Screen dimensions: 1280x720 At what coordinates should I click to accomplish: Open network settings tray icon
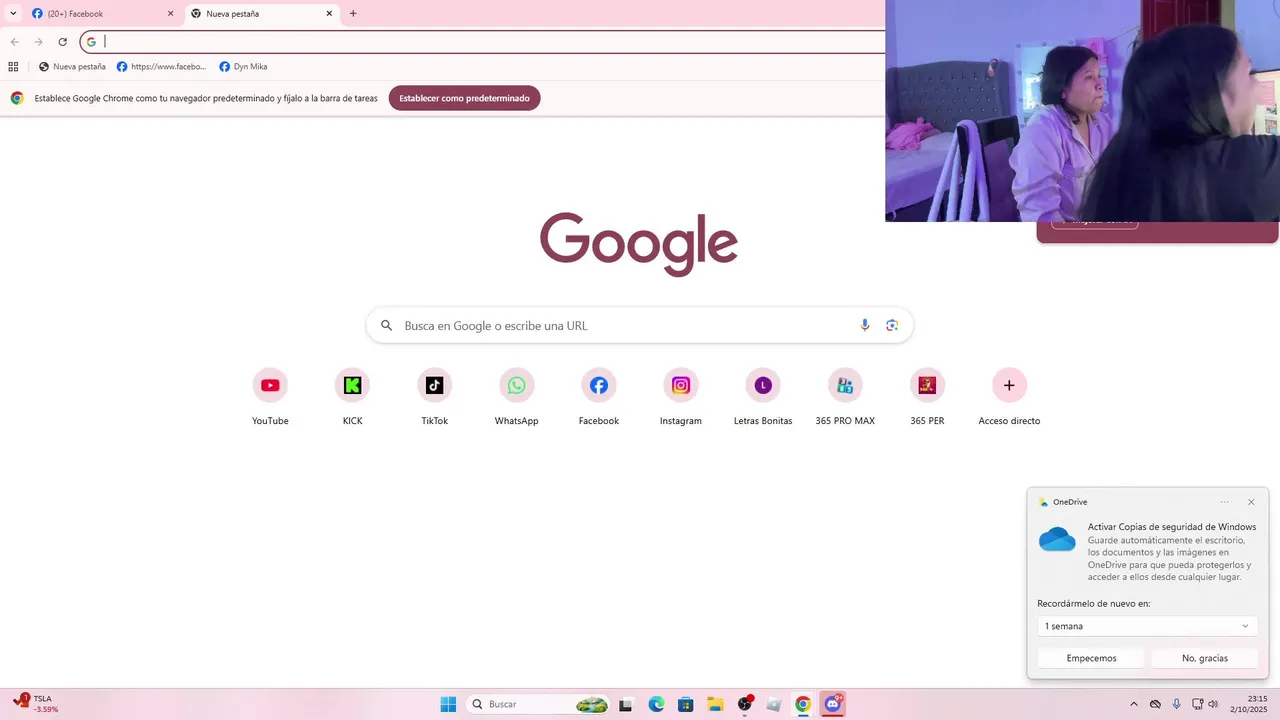tap(1197, 704)
